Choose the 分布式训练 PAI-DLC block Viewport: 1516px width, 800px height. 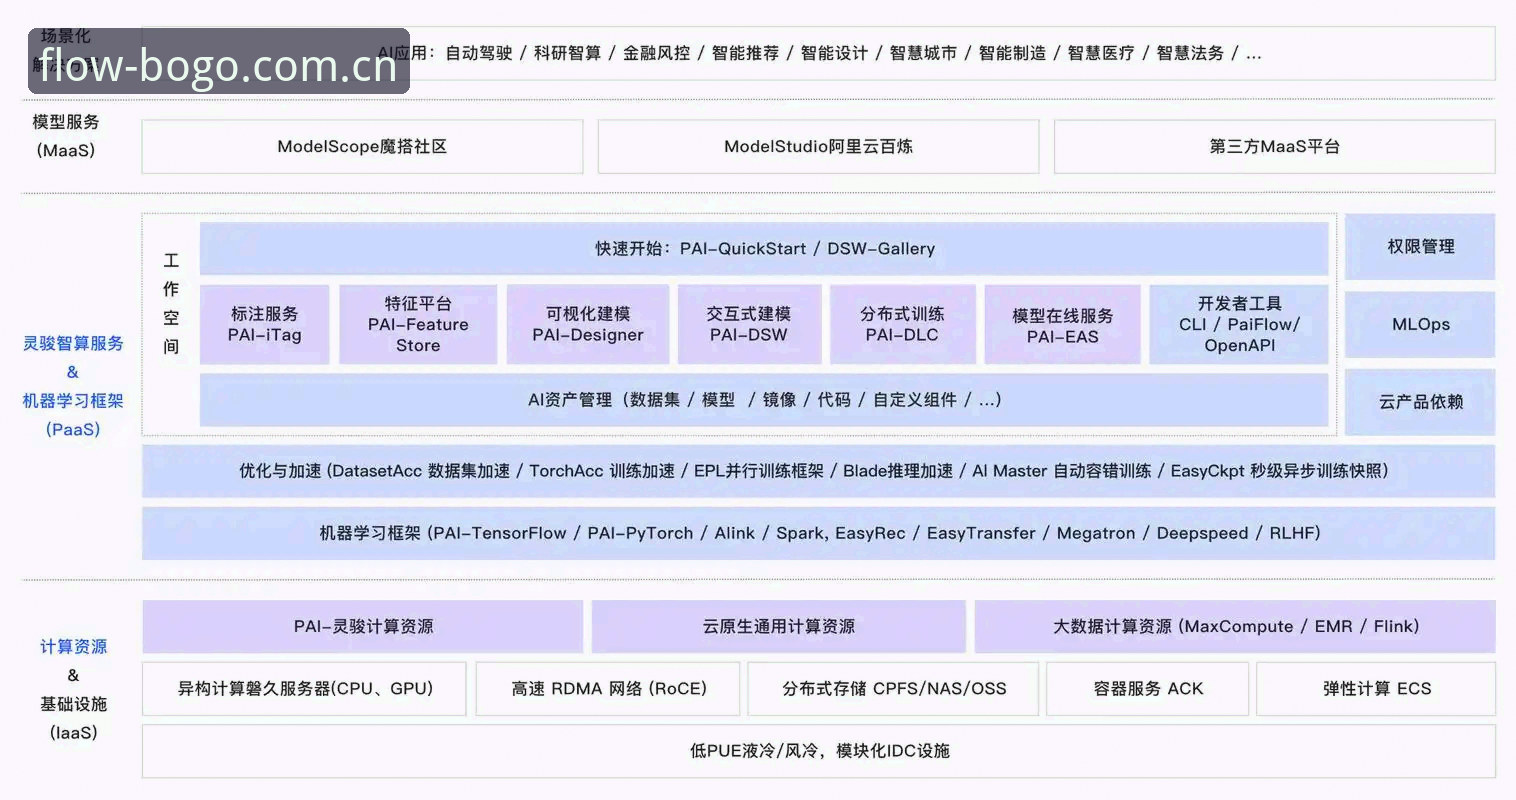pos(902,324)
